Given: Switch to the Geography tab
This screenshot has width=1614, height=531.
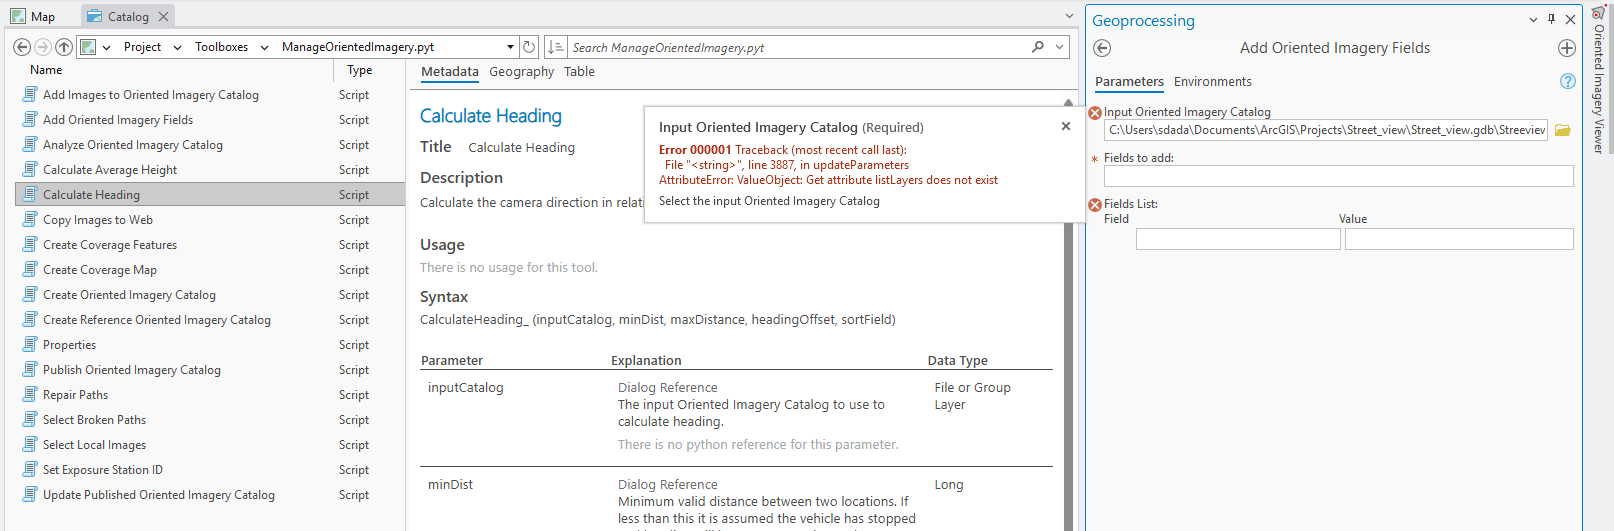Looking at the screenshot, I should click(521, 72).
